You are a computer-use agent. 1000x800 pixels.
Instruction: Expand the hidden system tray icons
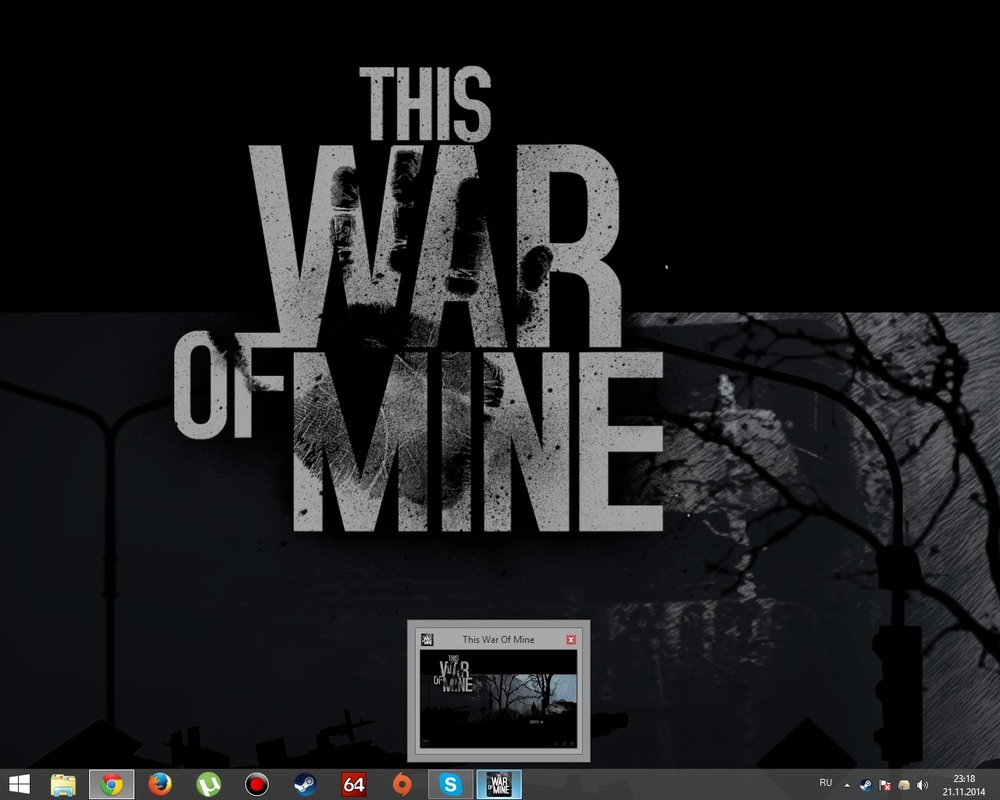849,784
